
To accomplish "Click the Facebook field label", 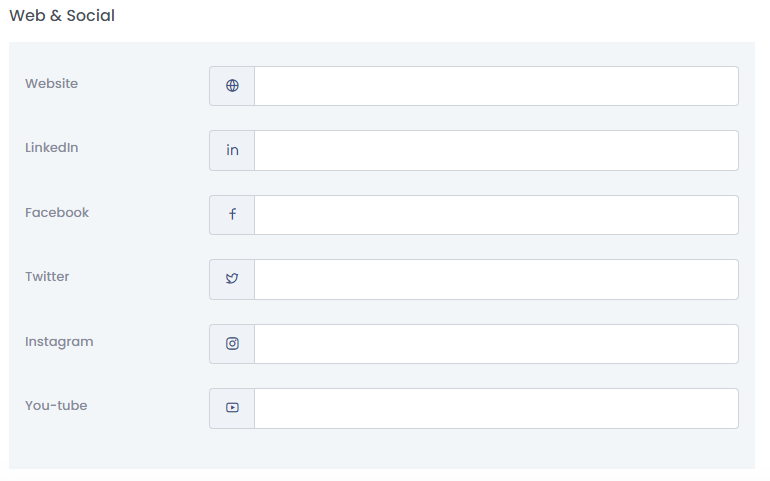I will pyautogui.click(x=57, y=213).
